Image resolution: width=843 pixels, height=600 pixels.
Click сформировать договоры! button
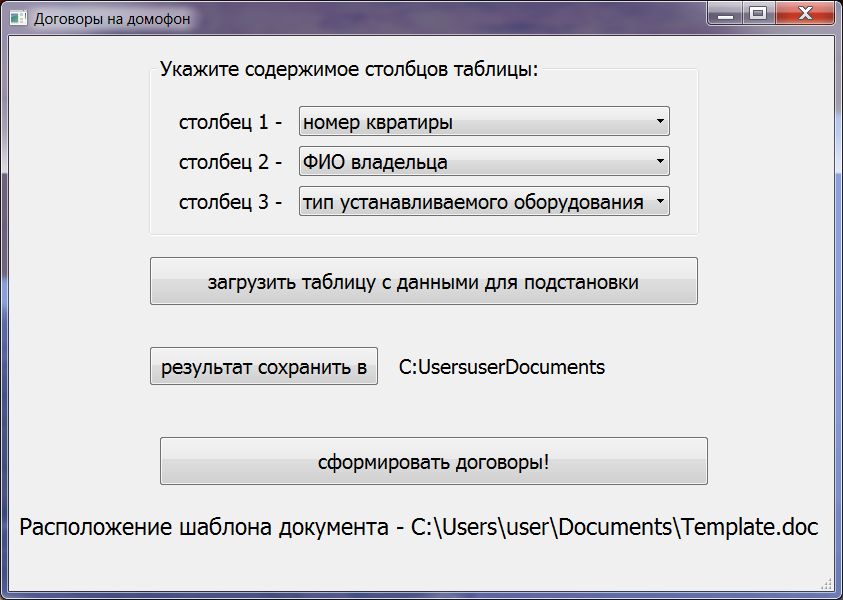point(433,461)
